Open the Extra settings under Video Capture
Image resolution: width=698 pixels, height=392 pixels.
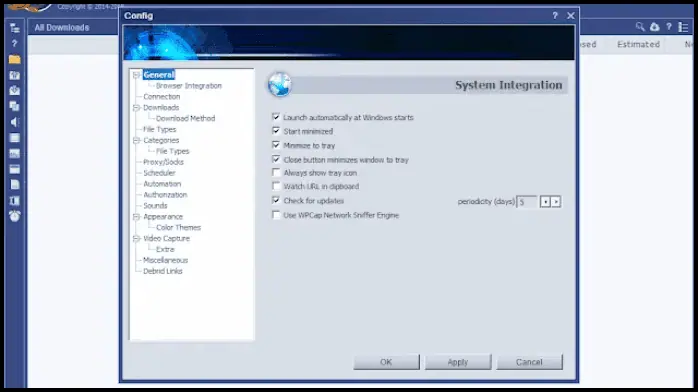pyautogui.click(x=165, y=249)
